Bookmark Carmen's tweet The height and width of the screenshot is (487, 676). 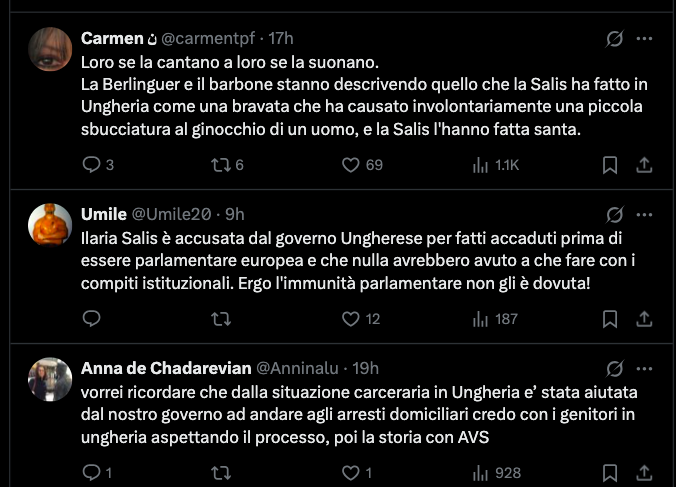[610, 165]
